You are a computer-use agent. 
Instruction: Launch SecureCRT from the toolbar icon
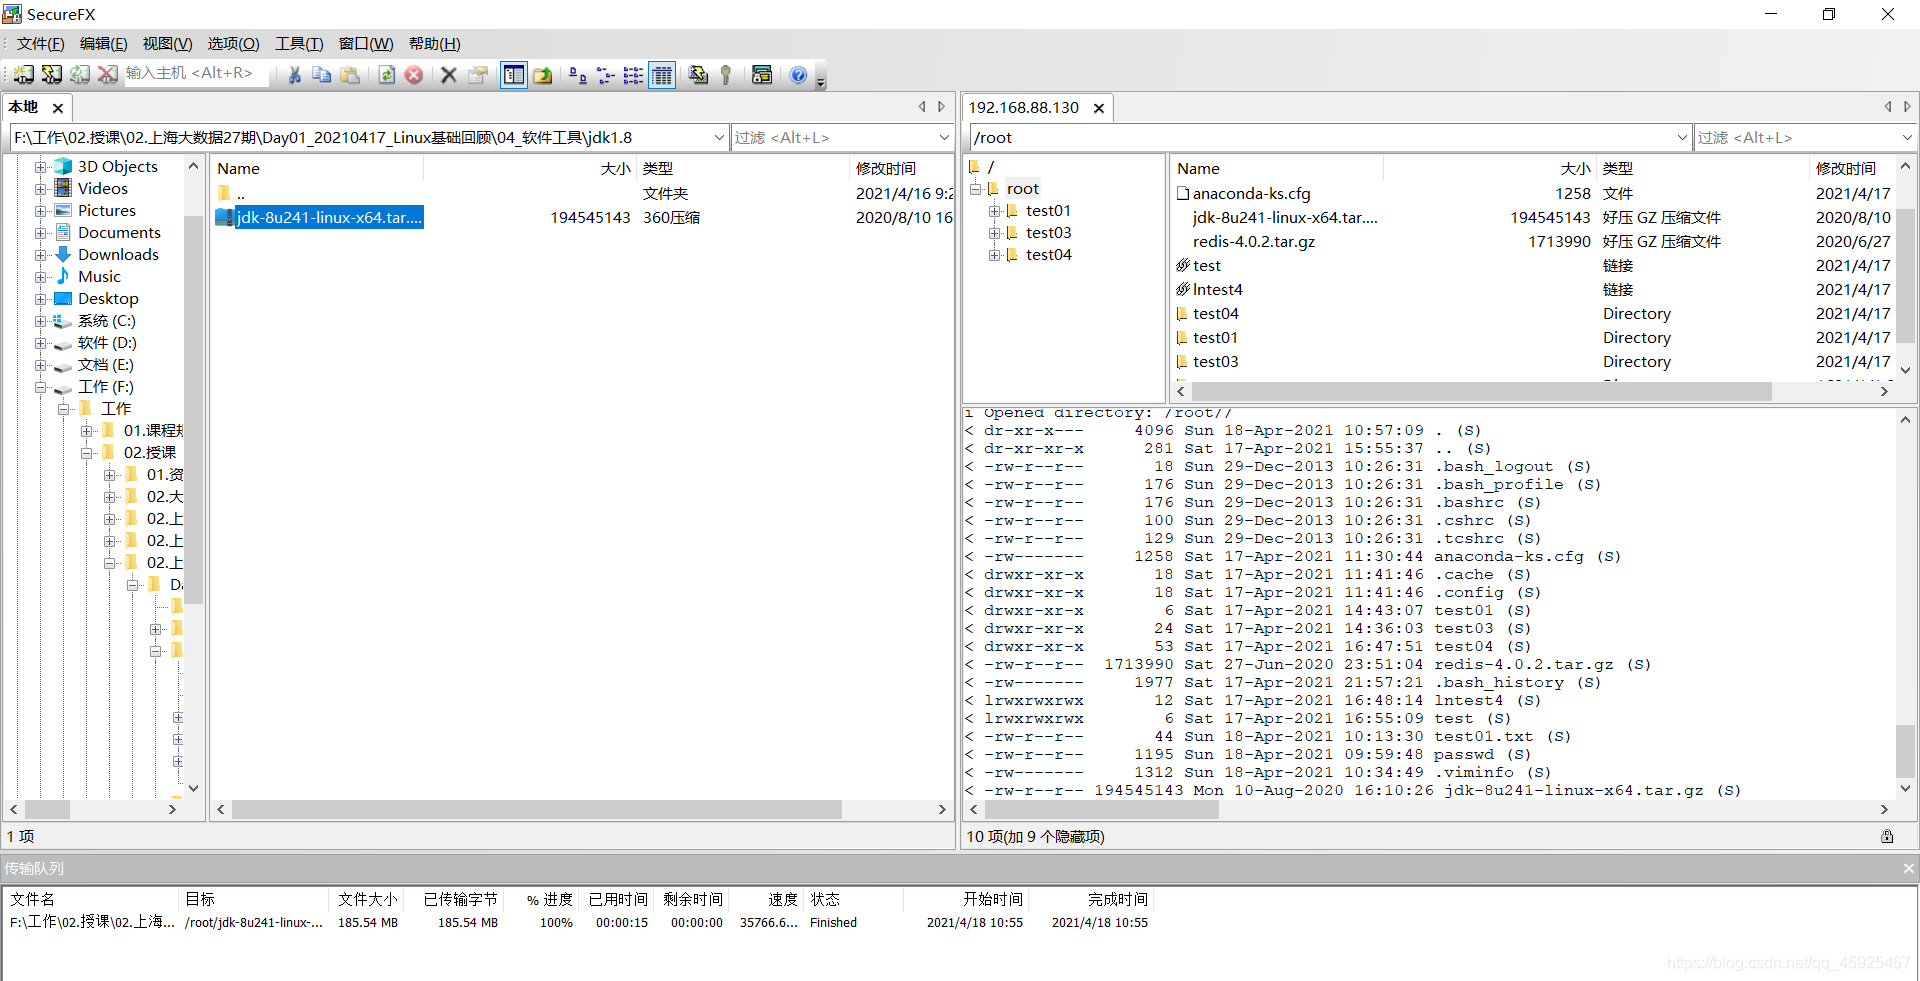(x=698, y=75)
